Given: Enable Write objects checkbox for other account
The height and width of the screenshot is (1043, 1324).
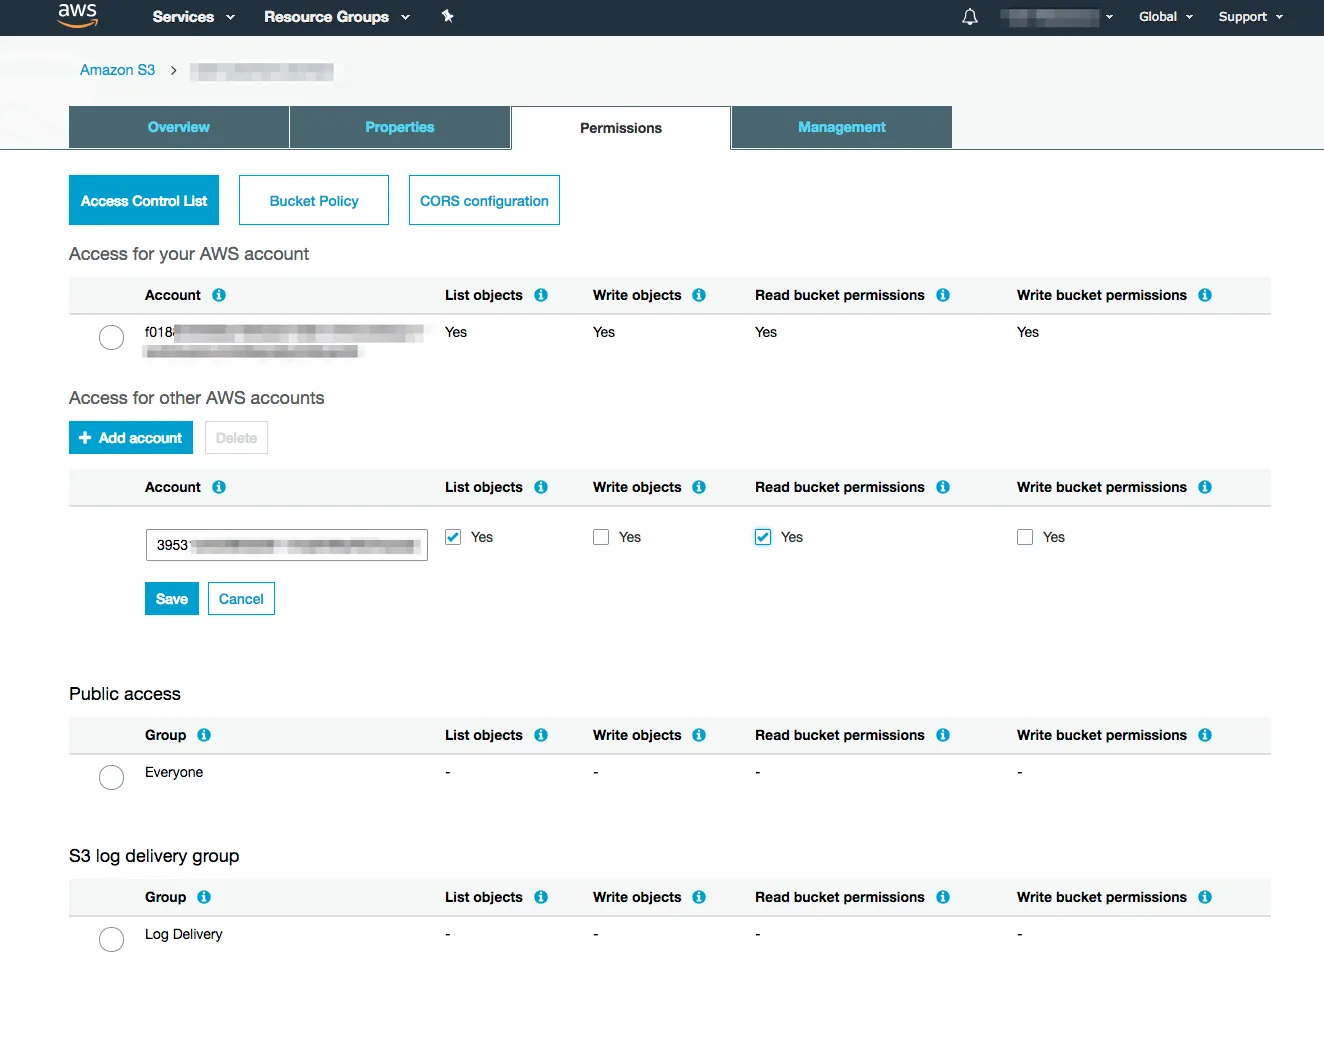Looking at the screenshot, I should (601, 537).
